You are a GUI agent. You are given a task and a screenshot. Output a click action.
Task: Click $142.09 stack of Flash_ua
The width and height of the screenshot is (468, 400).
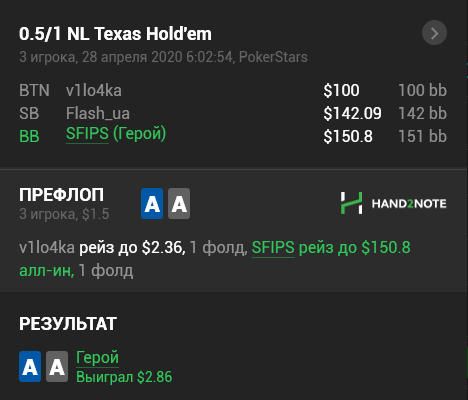352,113
